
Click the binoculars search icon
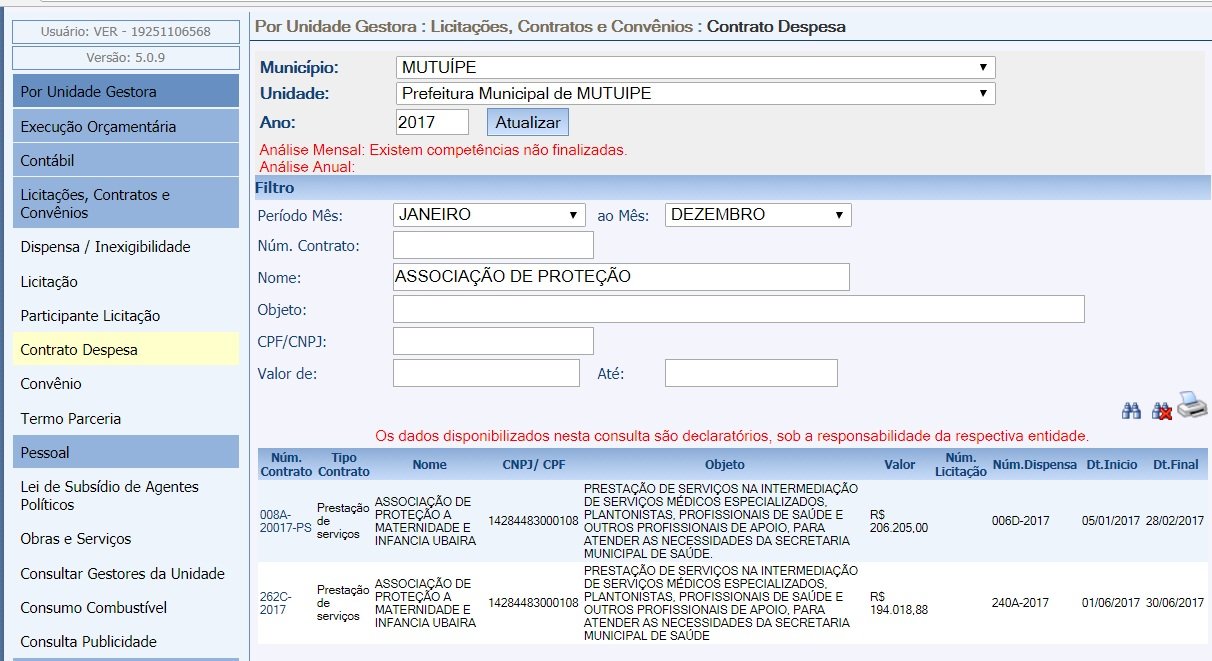(x=1131, y=410)
